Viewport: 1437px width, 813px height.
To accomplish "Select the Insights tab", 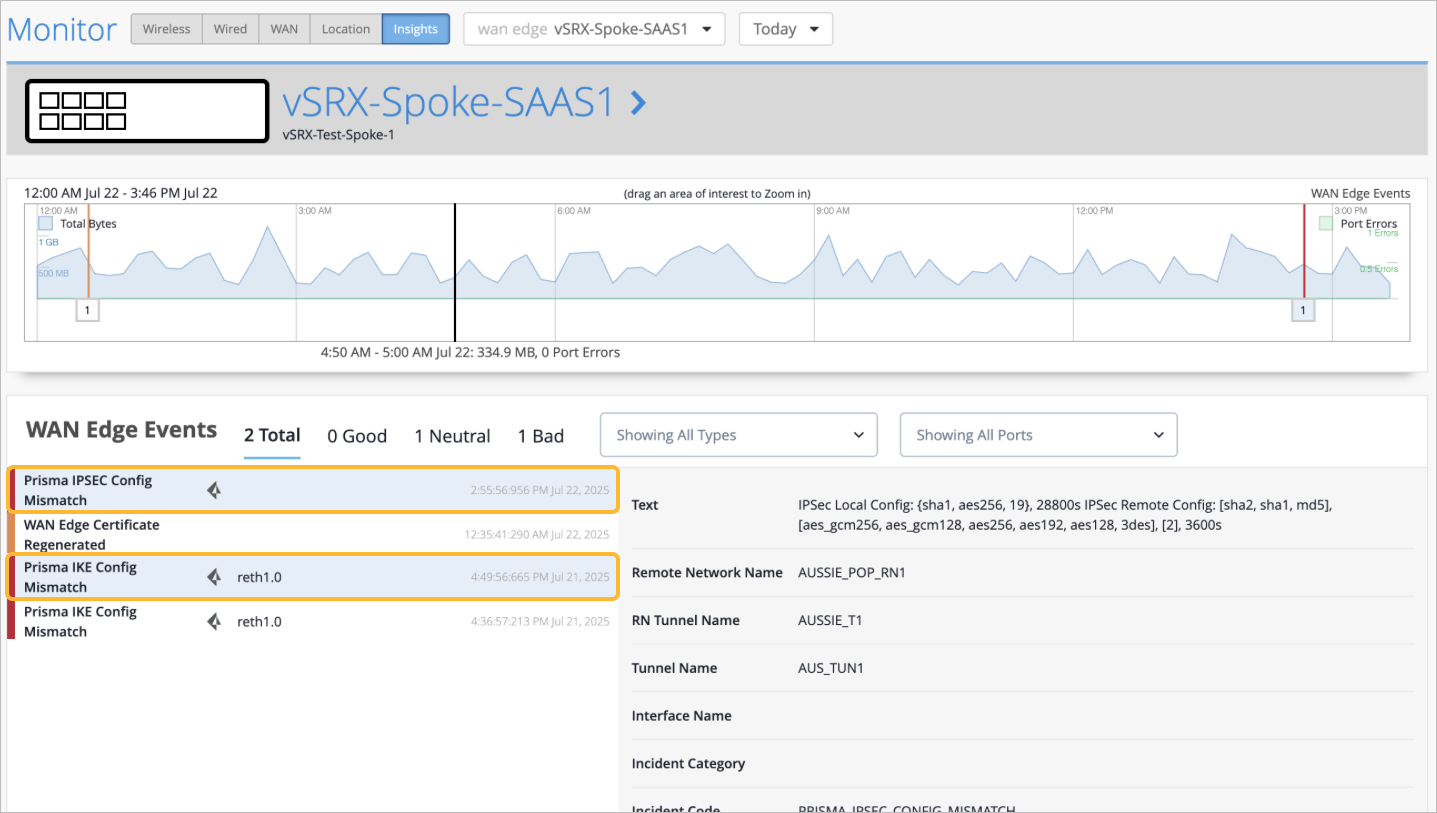I will tap(415, 29).
